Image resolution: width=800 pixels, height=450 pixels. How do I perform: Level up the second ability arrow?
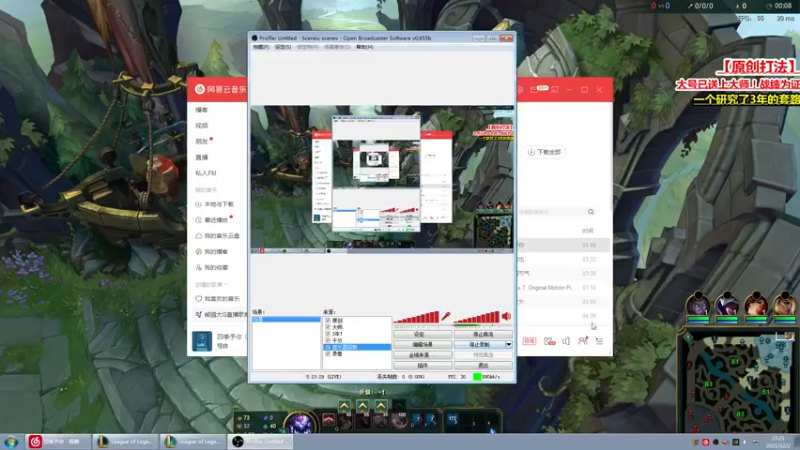point(363,406)
